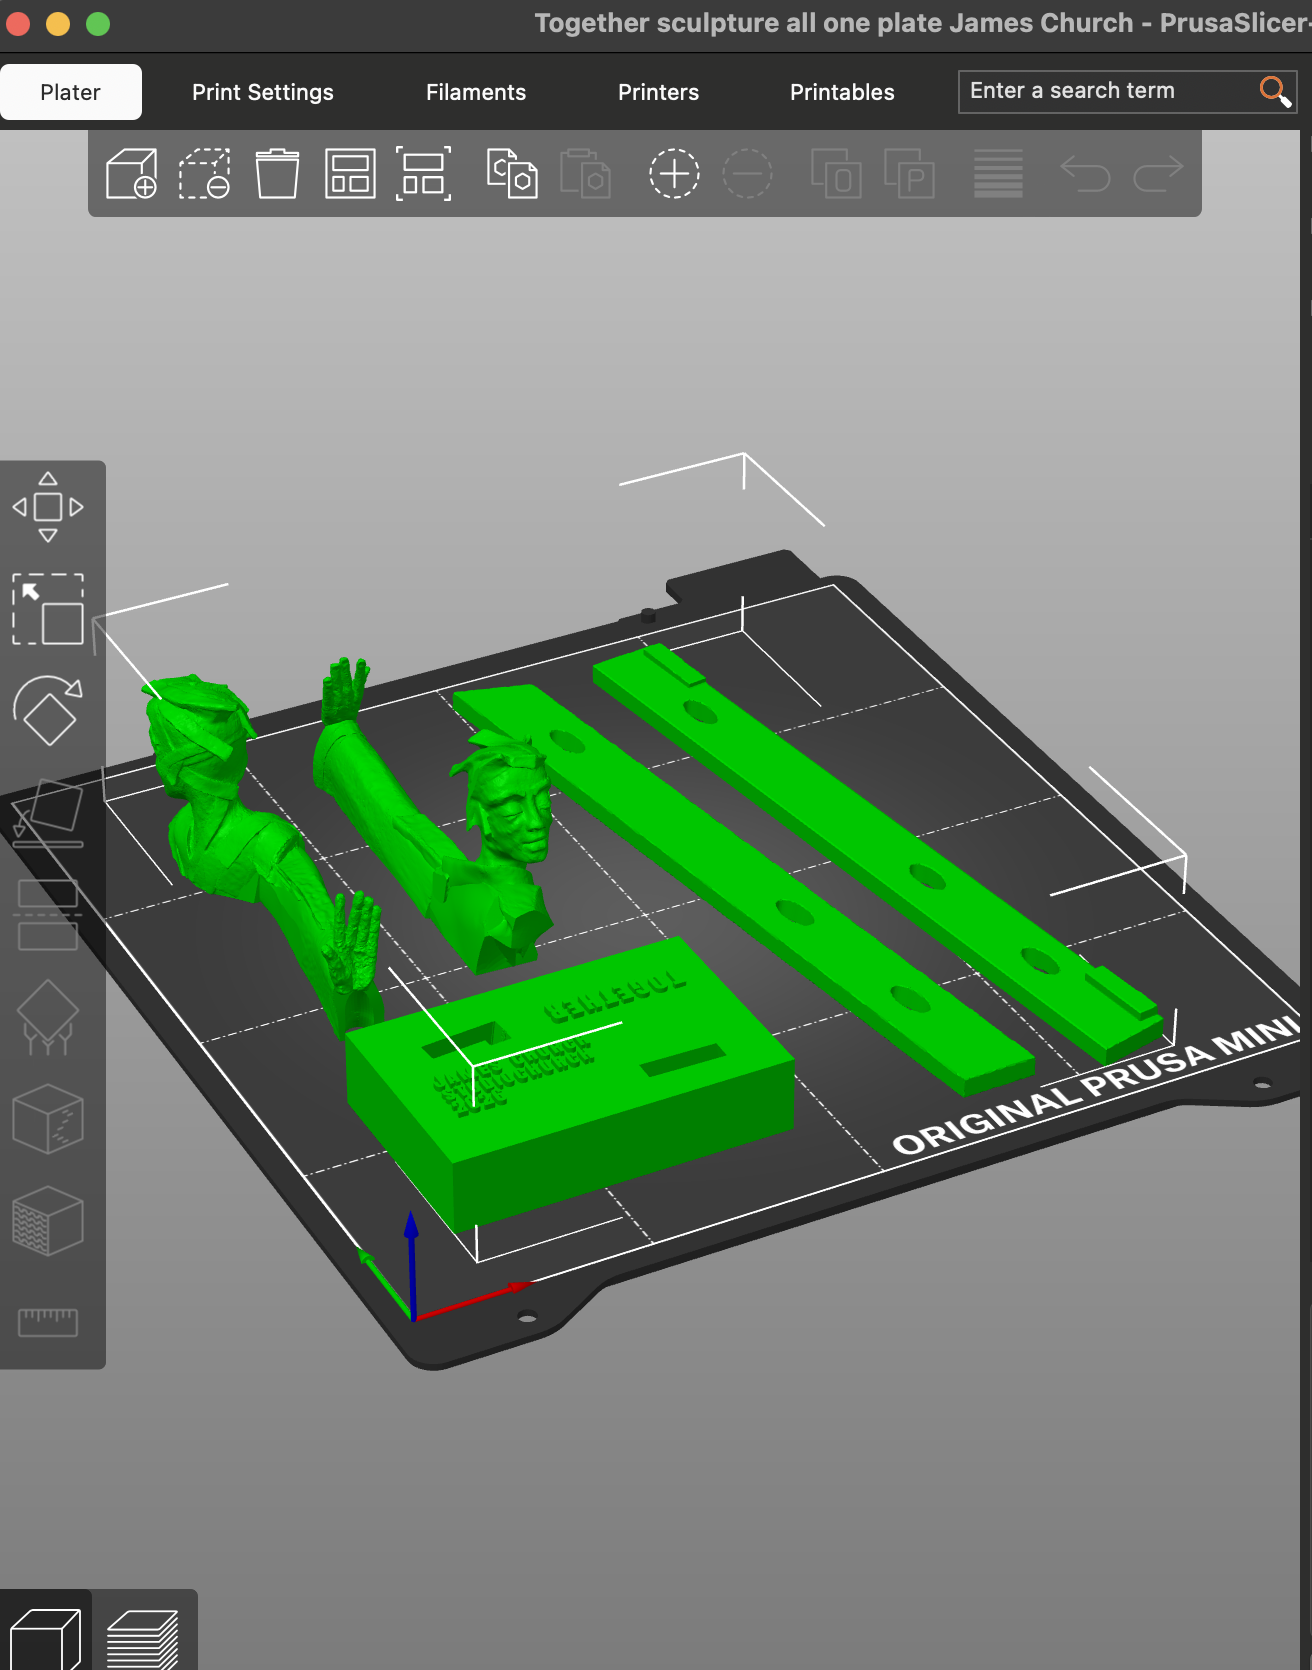Click the Delete all trash icon

coord(277,174)
